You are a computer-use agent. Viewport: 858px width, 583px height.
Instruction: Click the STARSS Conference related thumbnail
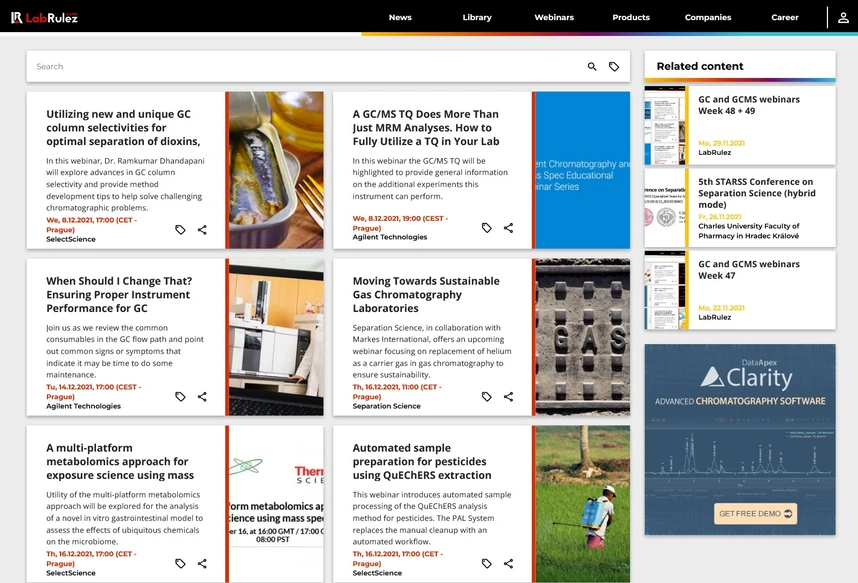(x=665, y=208)
